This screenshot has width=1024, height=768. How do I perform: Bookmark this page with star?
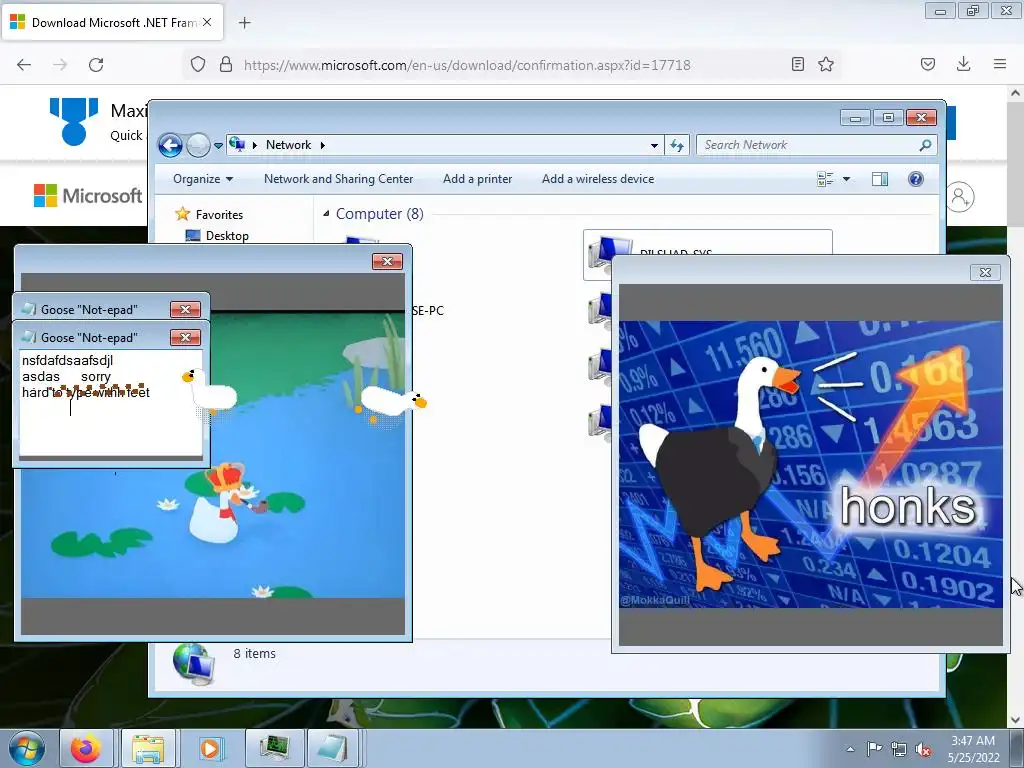pos(826,64)
